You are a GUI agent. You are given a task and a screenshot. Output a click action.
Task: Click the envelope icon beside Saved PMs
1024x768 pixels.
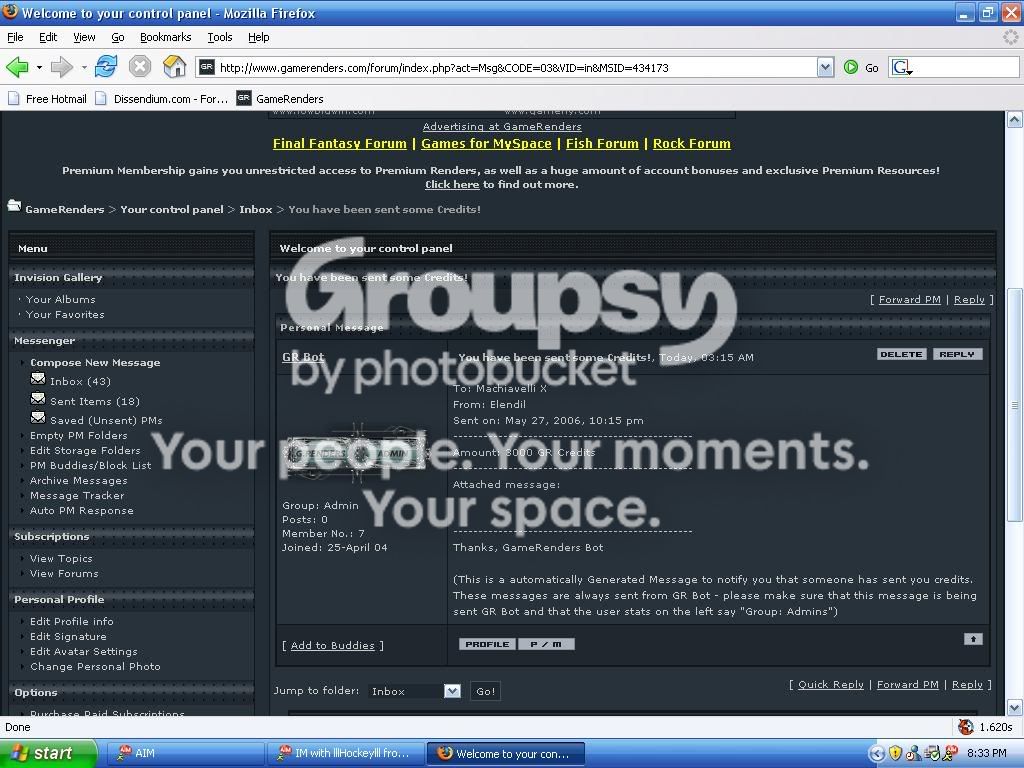(38, 417)
